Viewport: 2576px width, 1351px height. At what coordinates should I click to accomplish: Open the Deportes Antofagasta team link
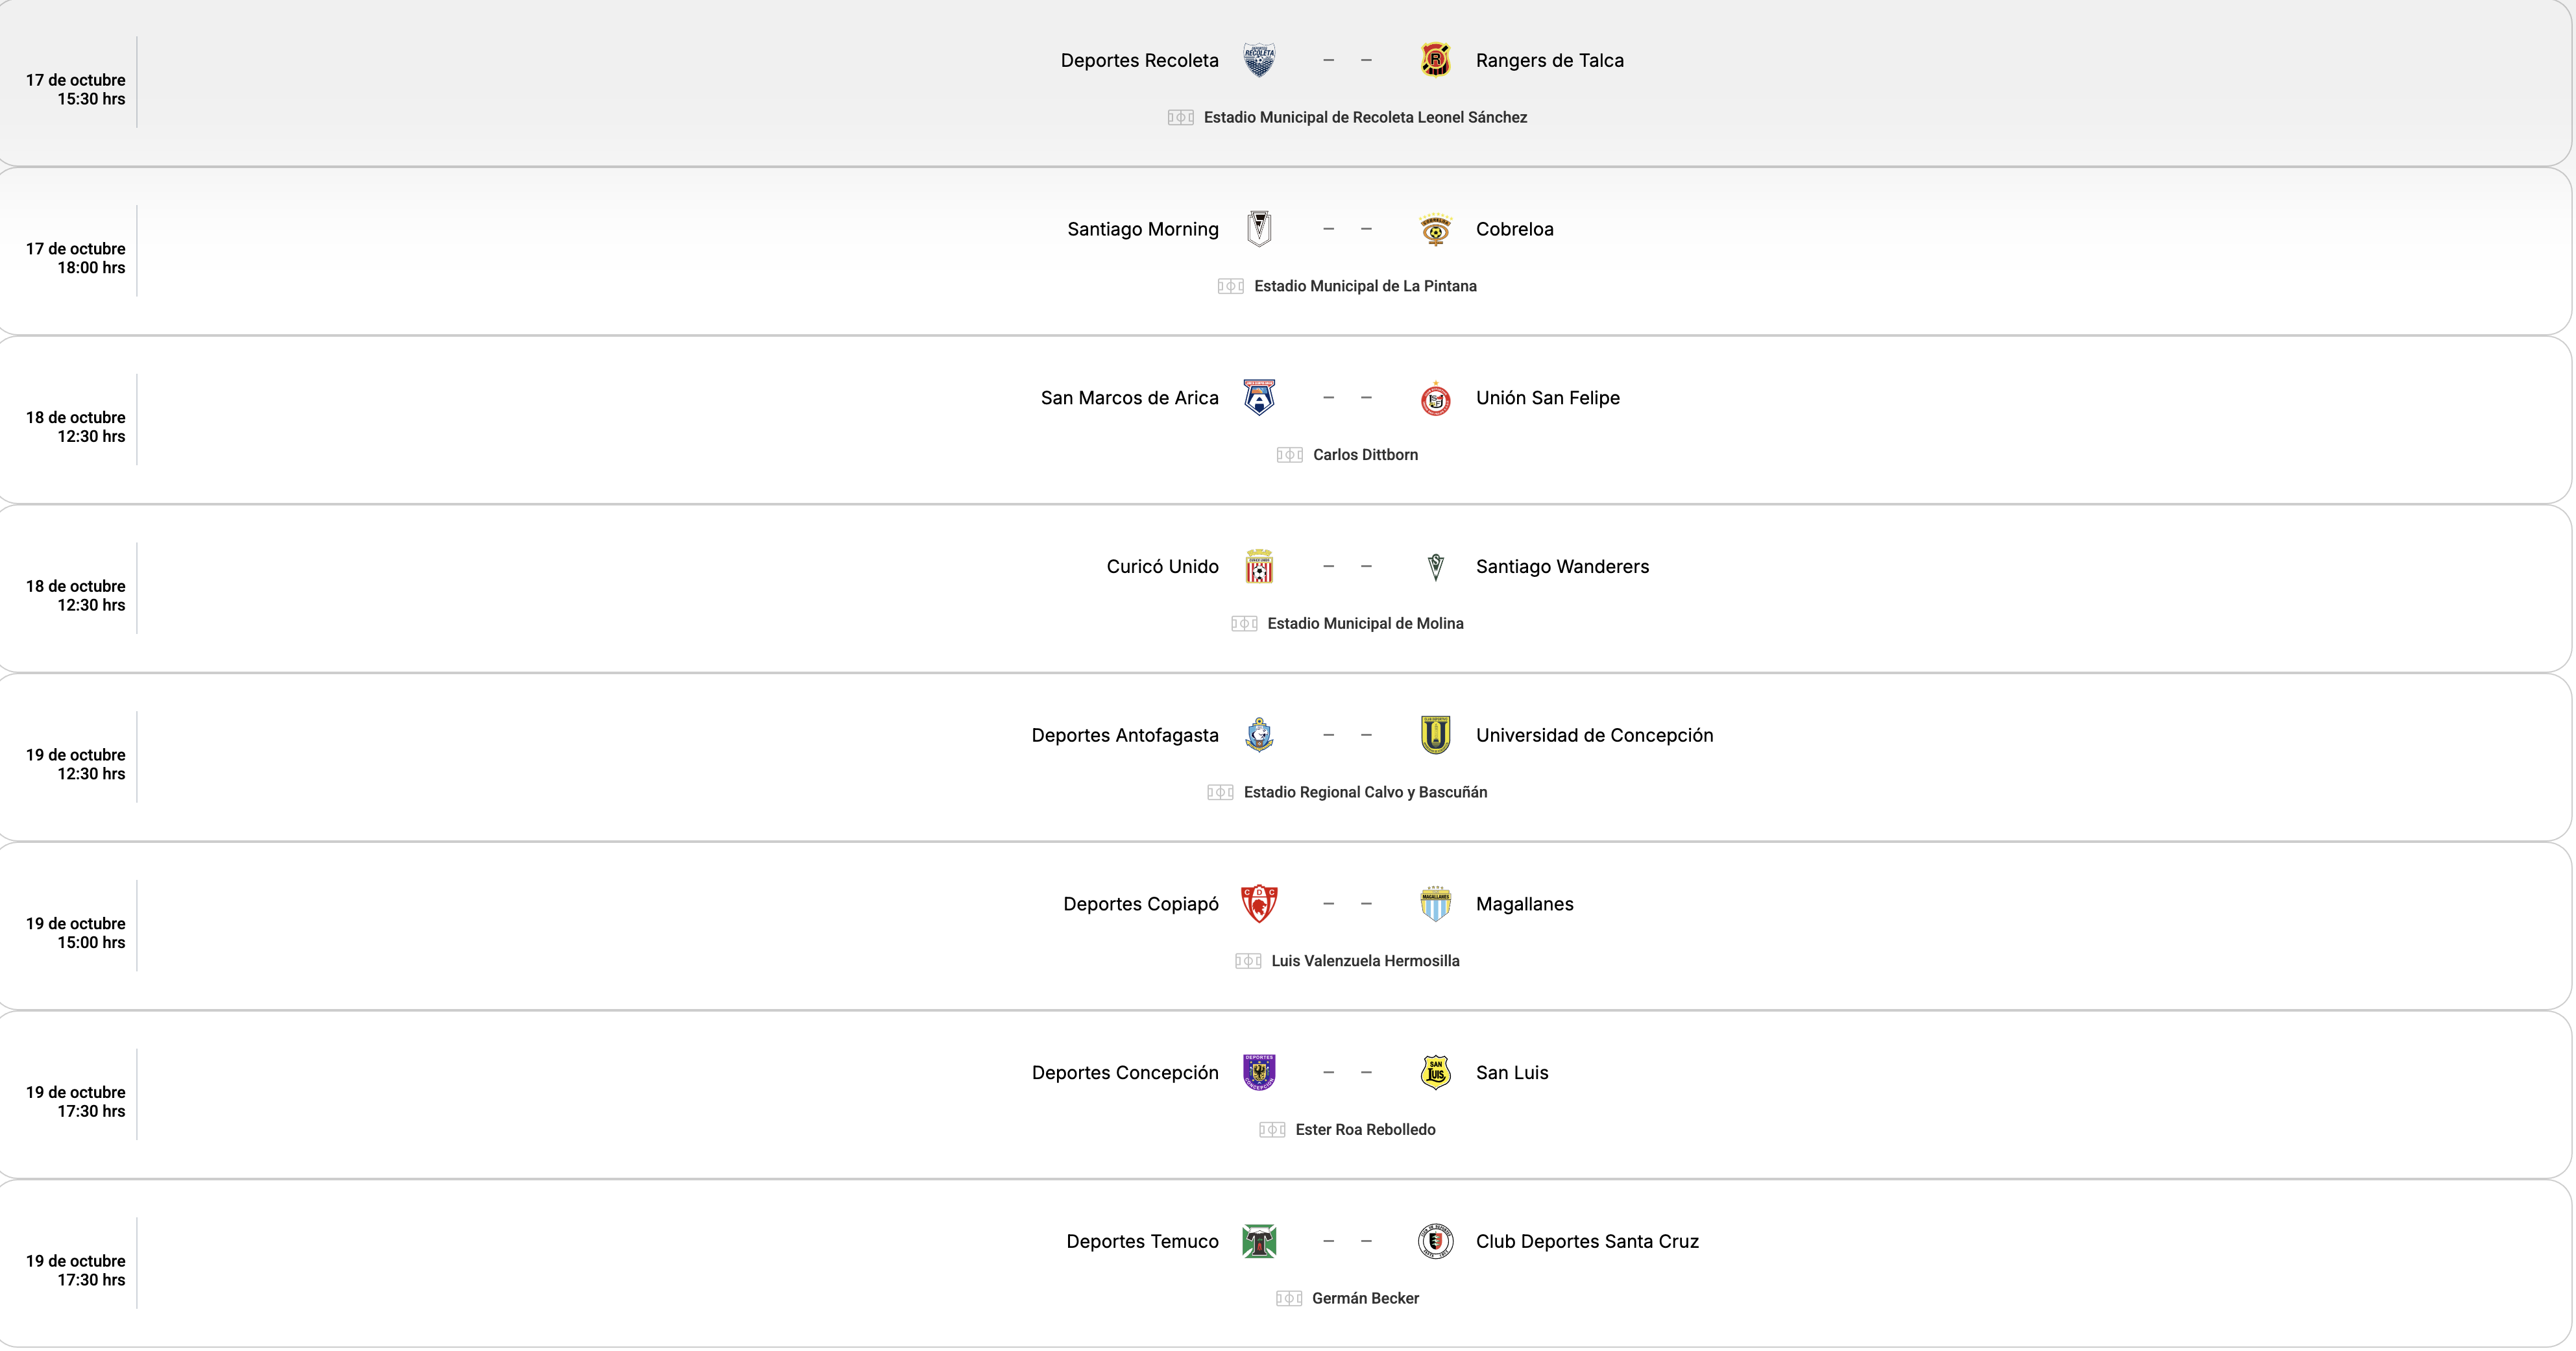[x=1125, y=735]
